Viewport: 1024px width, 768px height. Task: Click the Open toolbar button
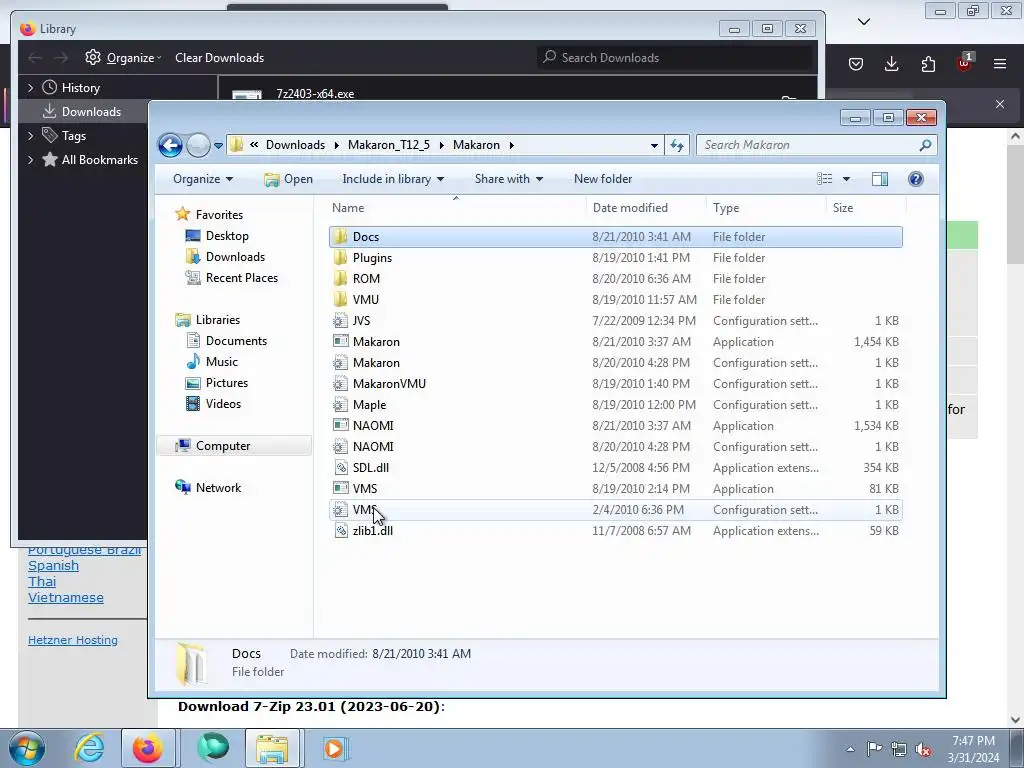pos(288,179)
